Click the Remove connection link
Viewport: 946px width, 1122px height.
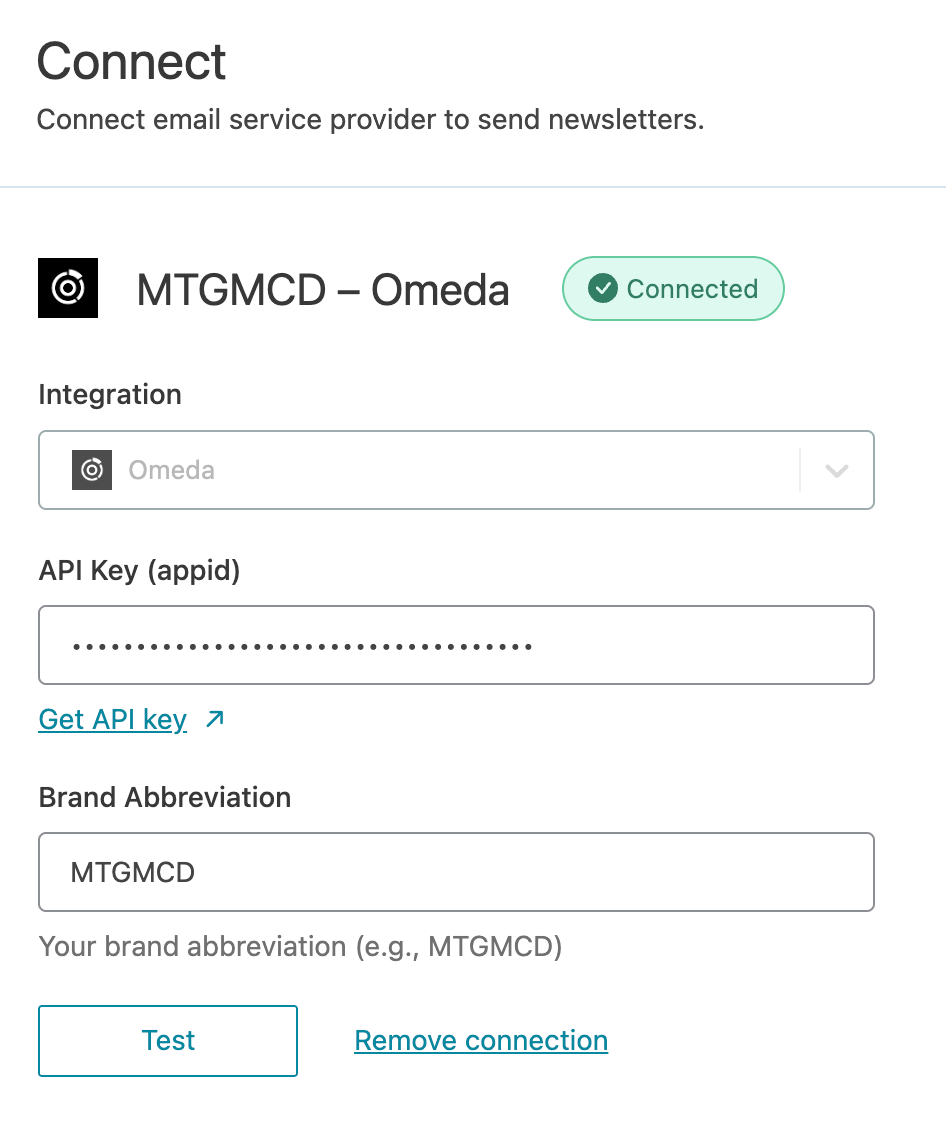pyautogui.click(x=481, y=1041)
